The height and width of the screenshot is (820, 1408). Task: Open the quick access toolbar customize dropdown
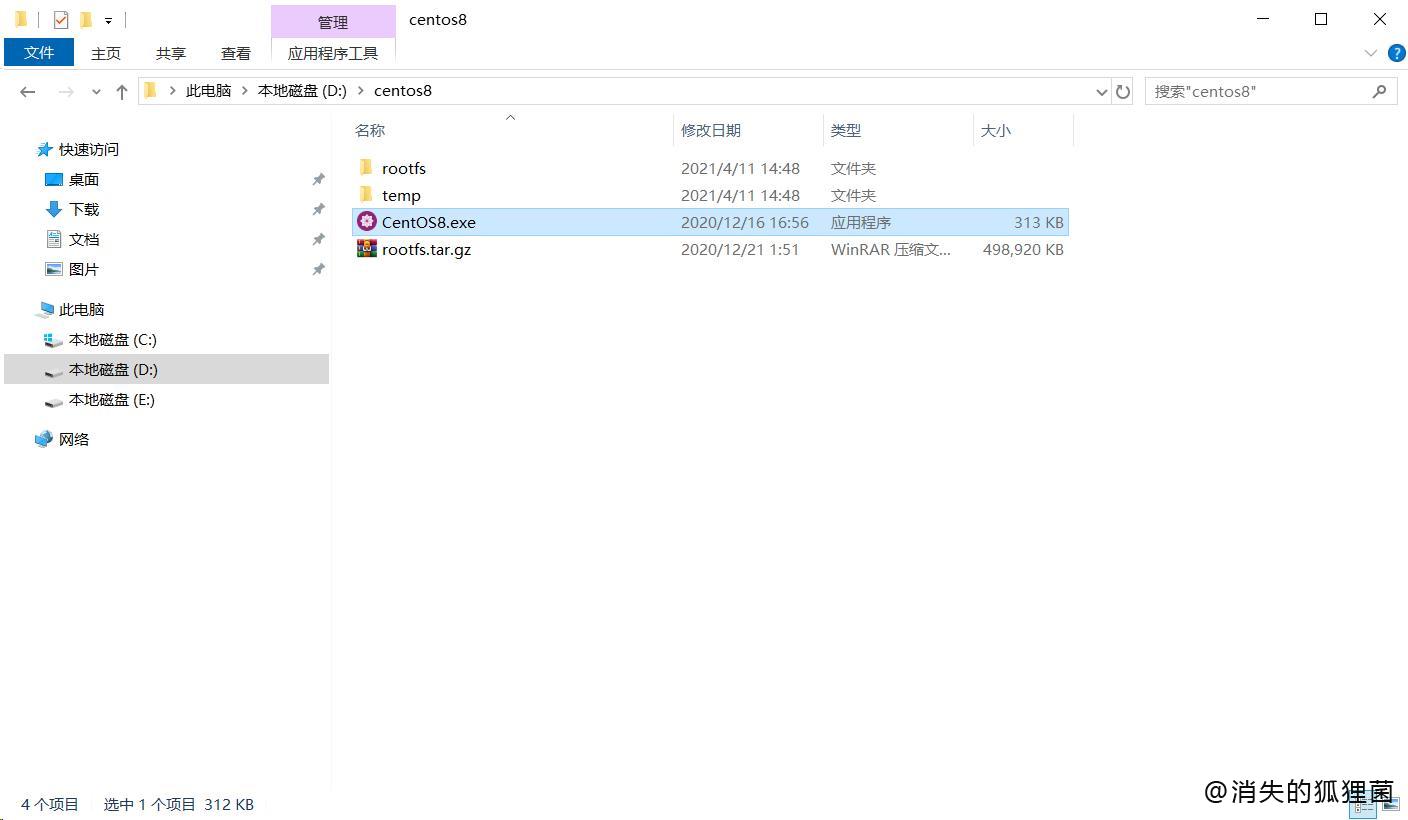(108, 21)
